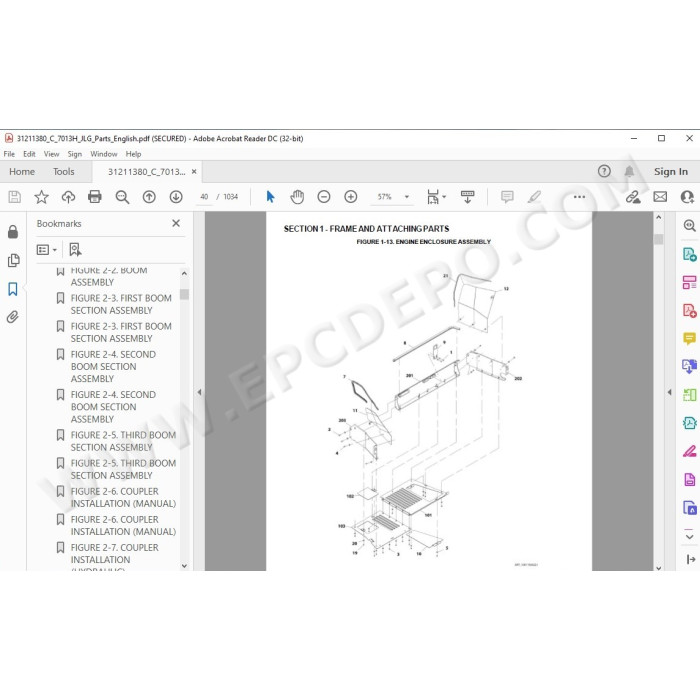Open the Find text magnifier tool
This screenshot has width=700, height=700.
point(122,197)
